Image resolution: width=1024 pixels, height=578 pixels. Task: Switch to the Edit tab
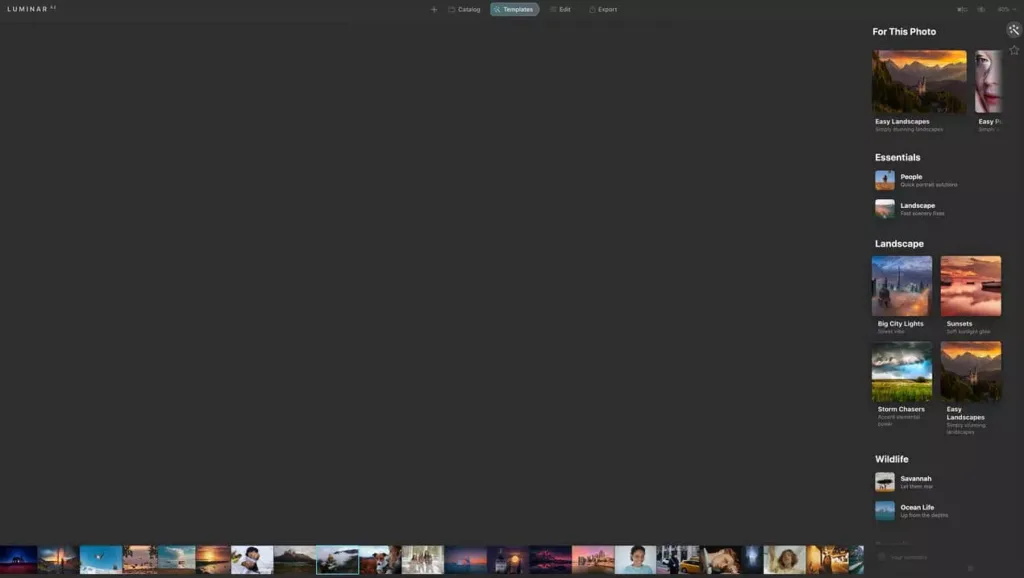point(560,9)
